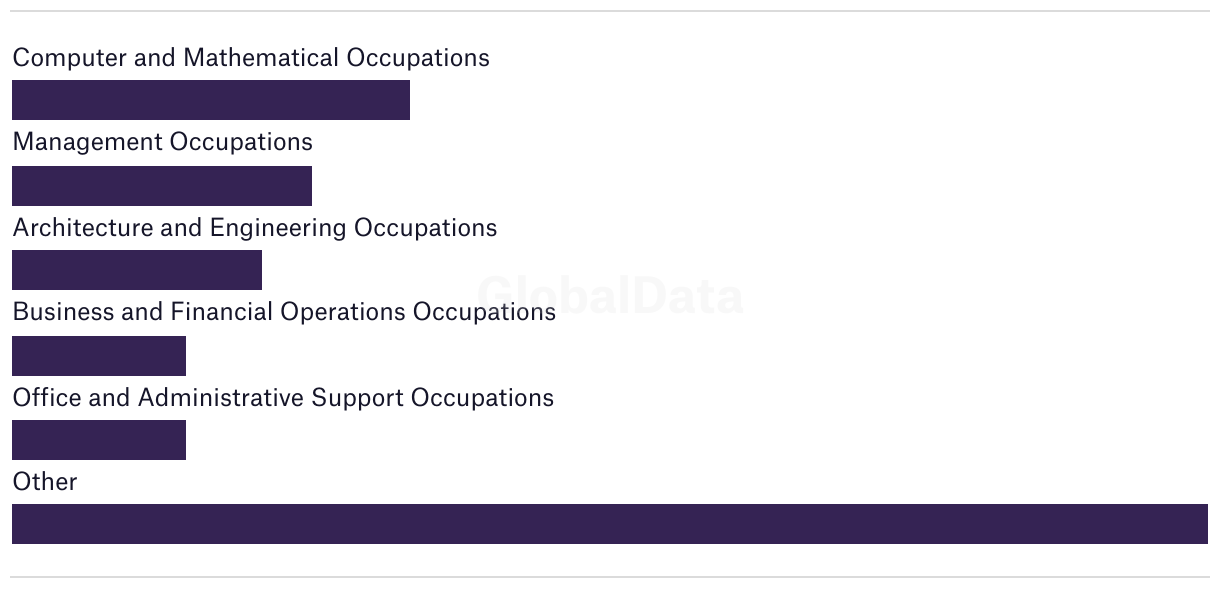The image size is (1220, 590).
Task: Click the Business and Financial Operations Occupations label
Action: 284,312
